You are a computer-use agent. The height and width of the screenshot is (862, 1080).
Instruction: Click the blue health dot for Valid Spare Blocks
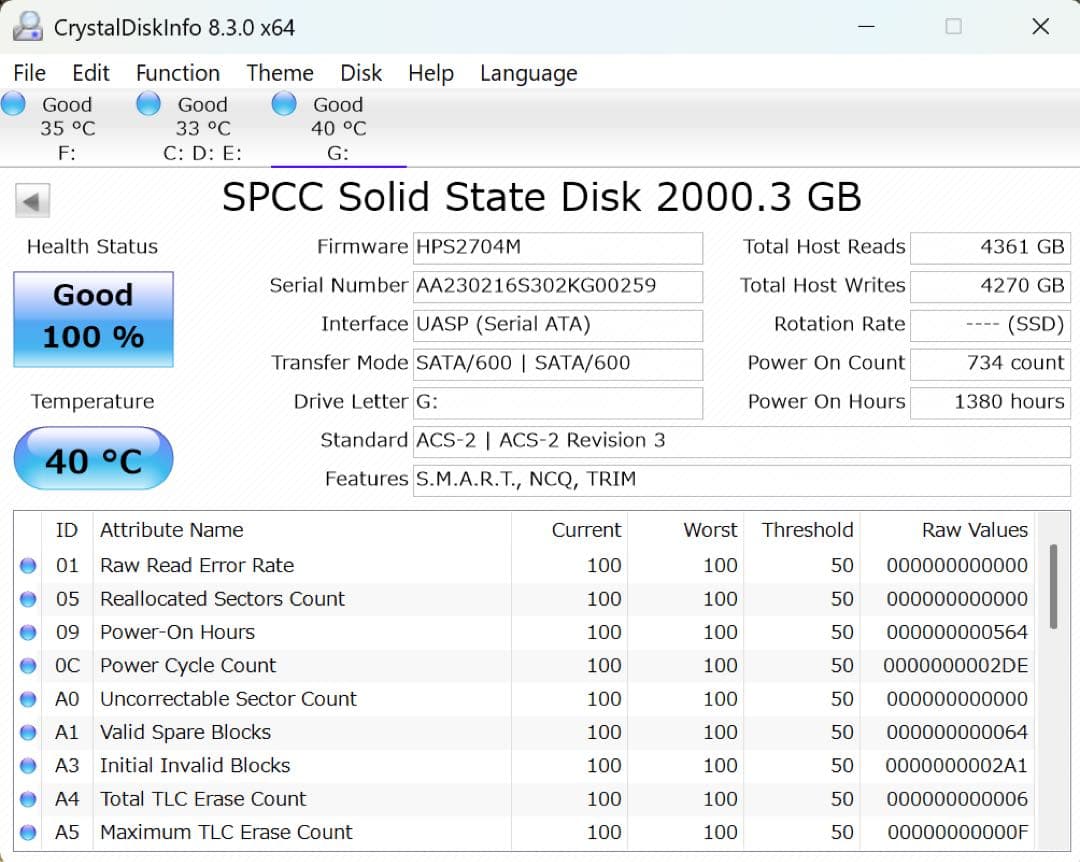pyautogui.click(x=28, y=732)
